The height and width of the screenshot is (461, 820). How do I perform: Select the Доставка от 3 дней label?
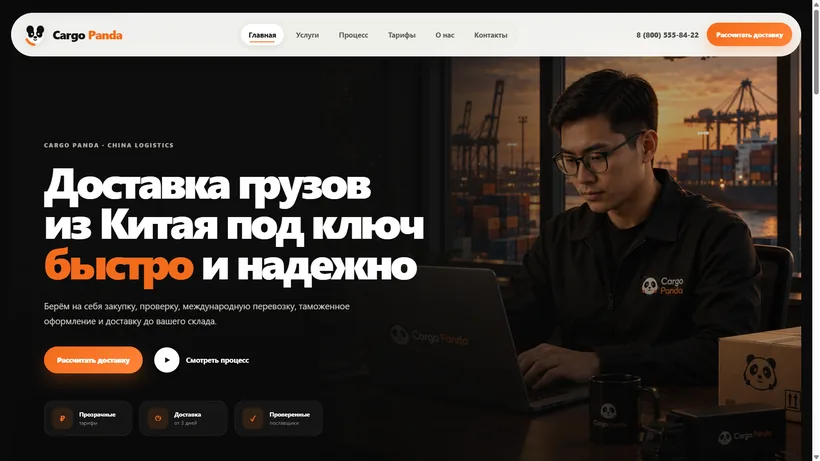pyautogui.click(x=187, y=418)
